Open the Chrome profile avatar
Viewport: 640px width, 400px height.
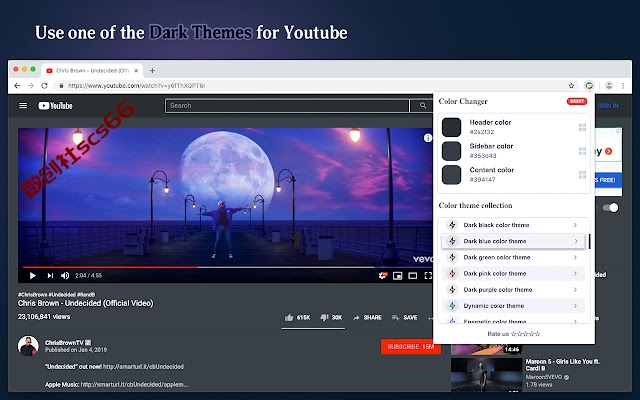(609, 86)
